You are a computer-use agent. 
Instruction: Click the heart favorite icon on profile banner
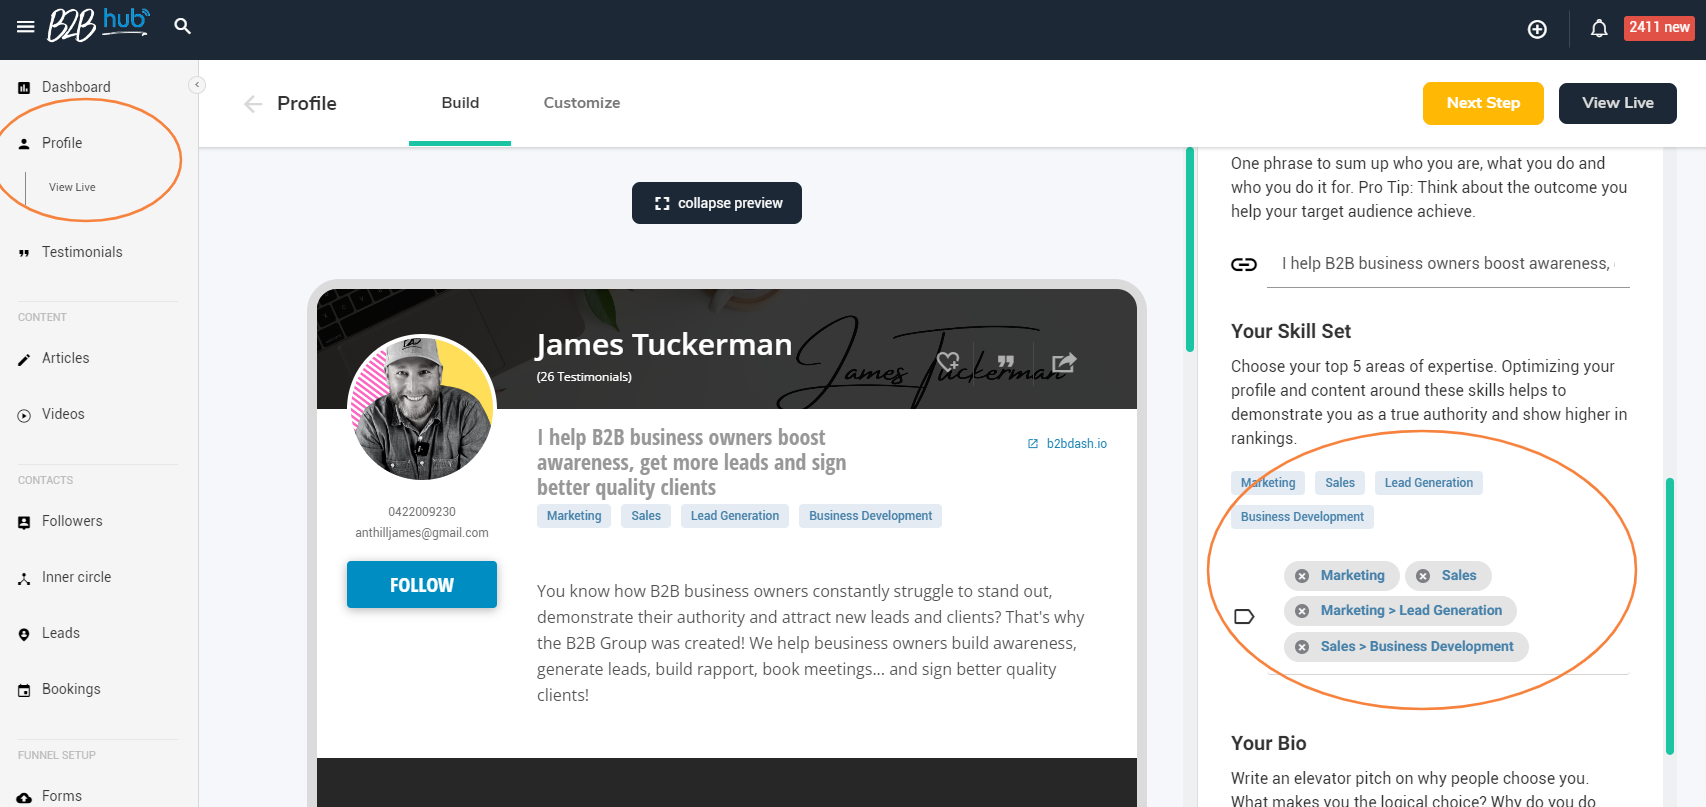(948, 362)
